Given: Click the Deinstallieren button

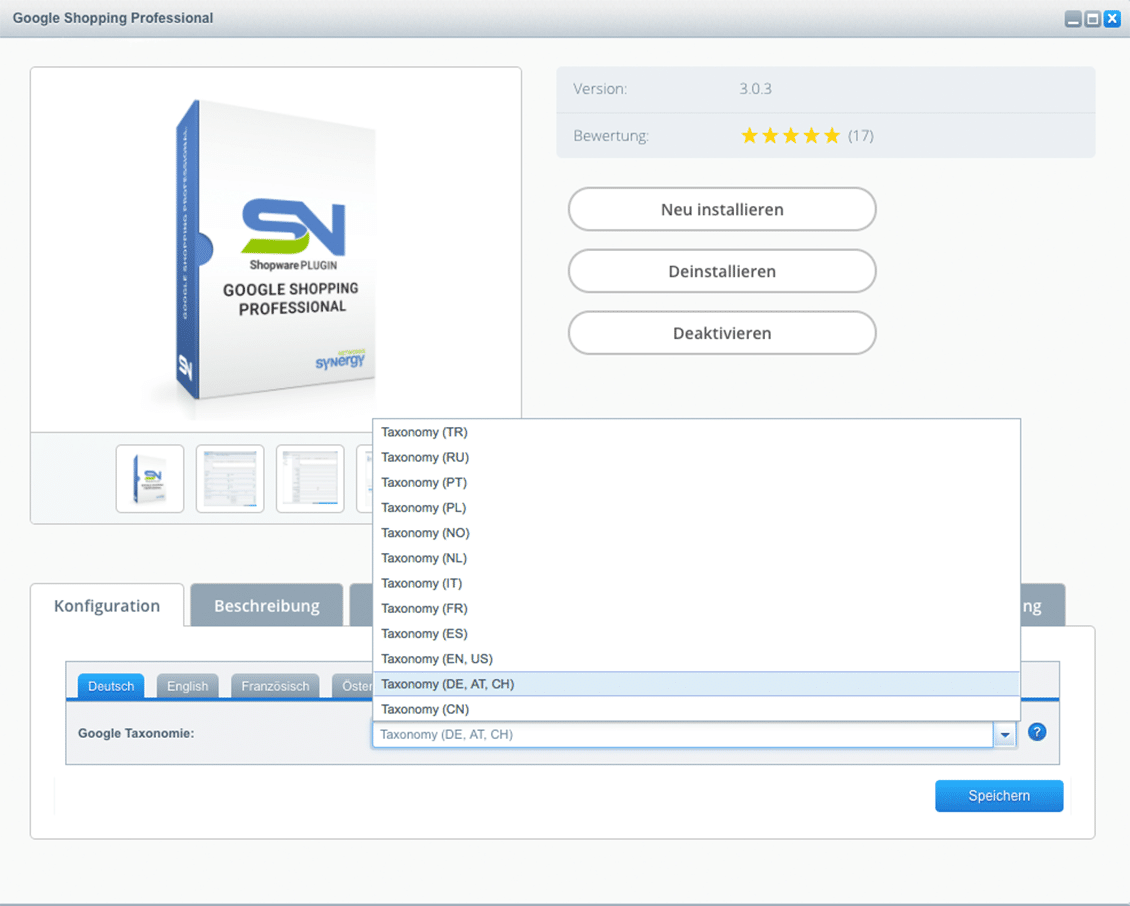Looking at the screenshot, I should (x=722, y=271).
